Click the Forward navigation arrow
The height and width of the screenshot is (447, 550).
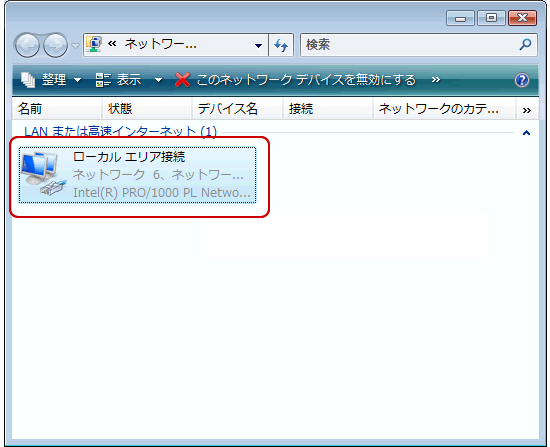point(55,45)
